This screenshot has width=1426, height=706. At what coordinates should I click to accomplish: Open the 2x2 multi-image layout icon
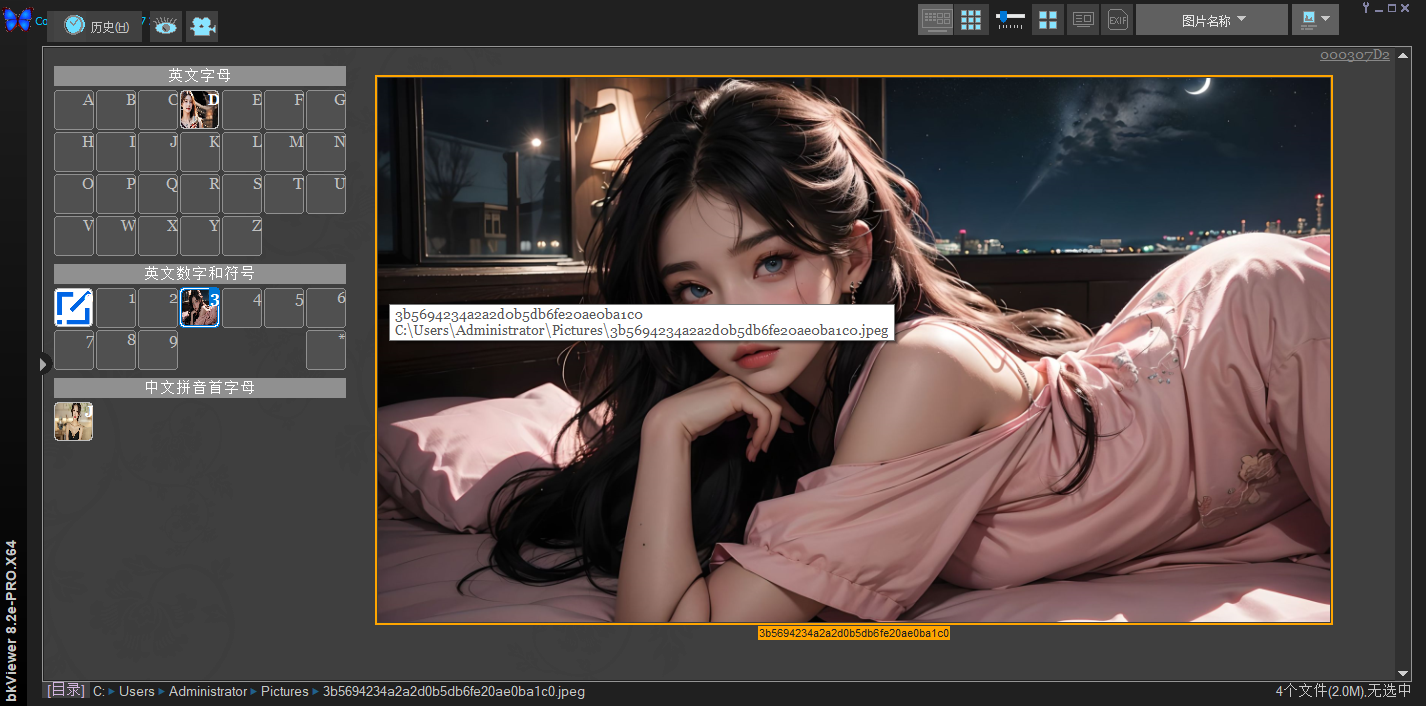(x=1048, y=18)
